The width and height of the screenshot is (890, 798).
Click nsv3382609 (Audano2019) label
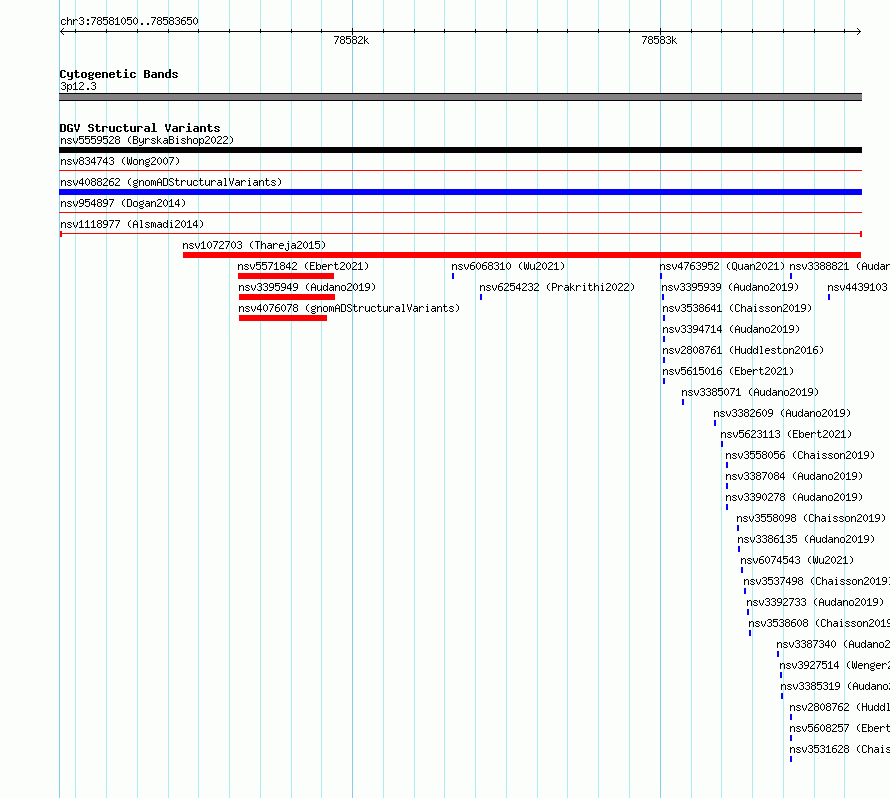tap(782, 413)
